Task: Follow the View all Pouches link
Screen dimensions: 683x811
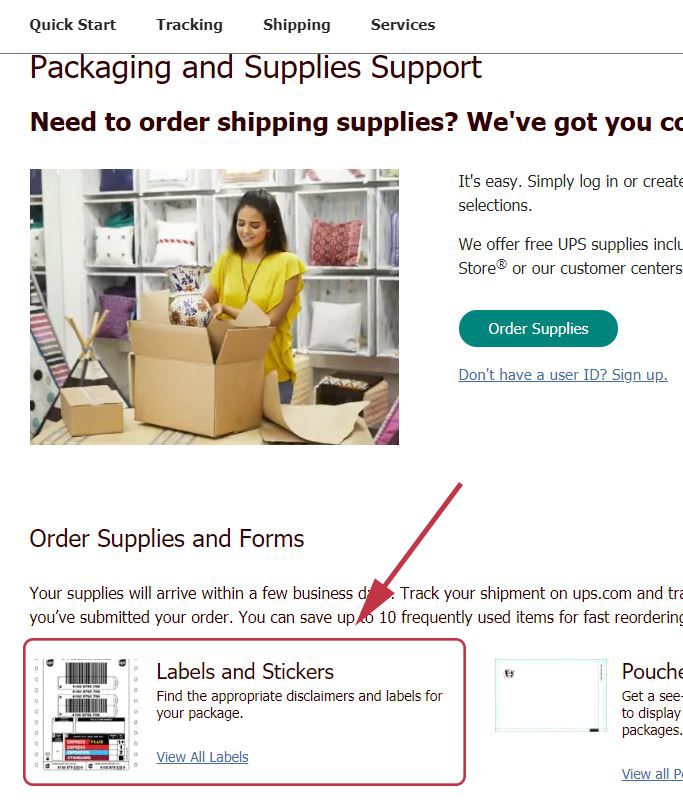Action: point(652,774)
